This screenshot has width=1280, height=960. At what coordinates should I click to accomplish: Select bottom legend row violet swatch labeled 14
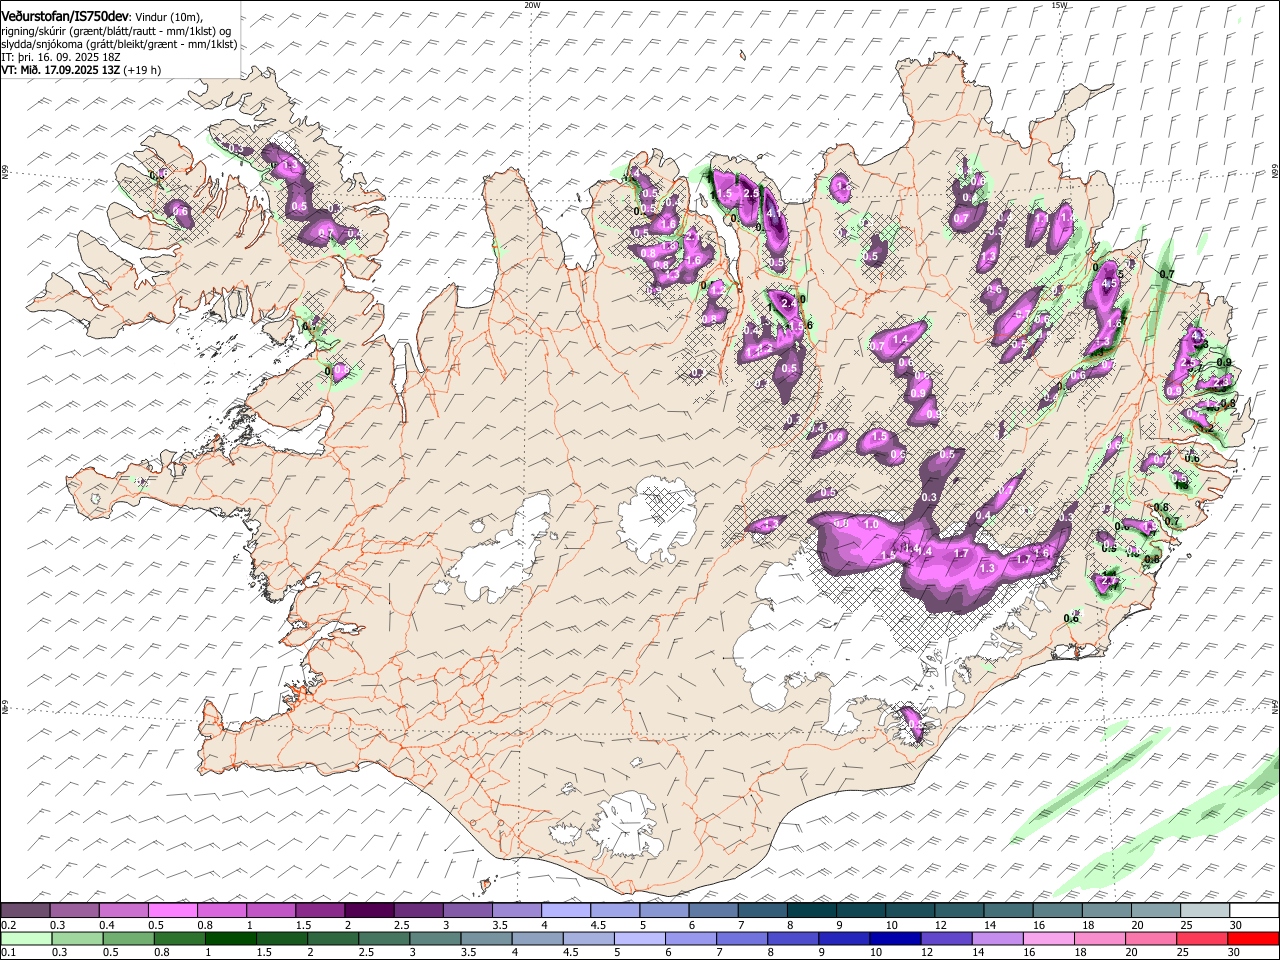[x=997, y=938]
